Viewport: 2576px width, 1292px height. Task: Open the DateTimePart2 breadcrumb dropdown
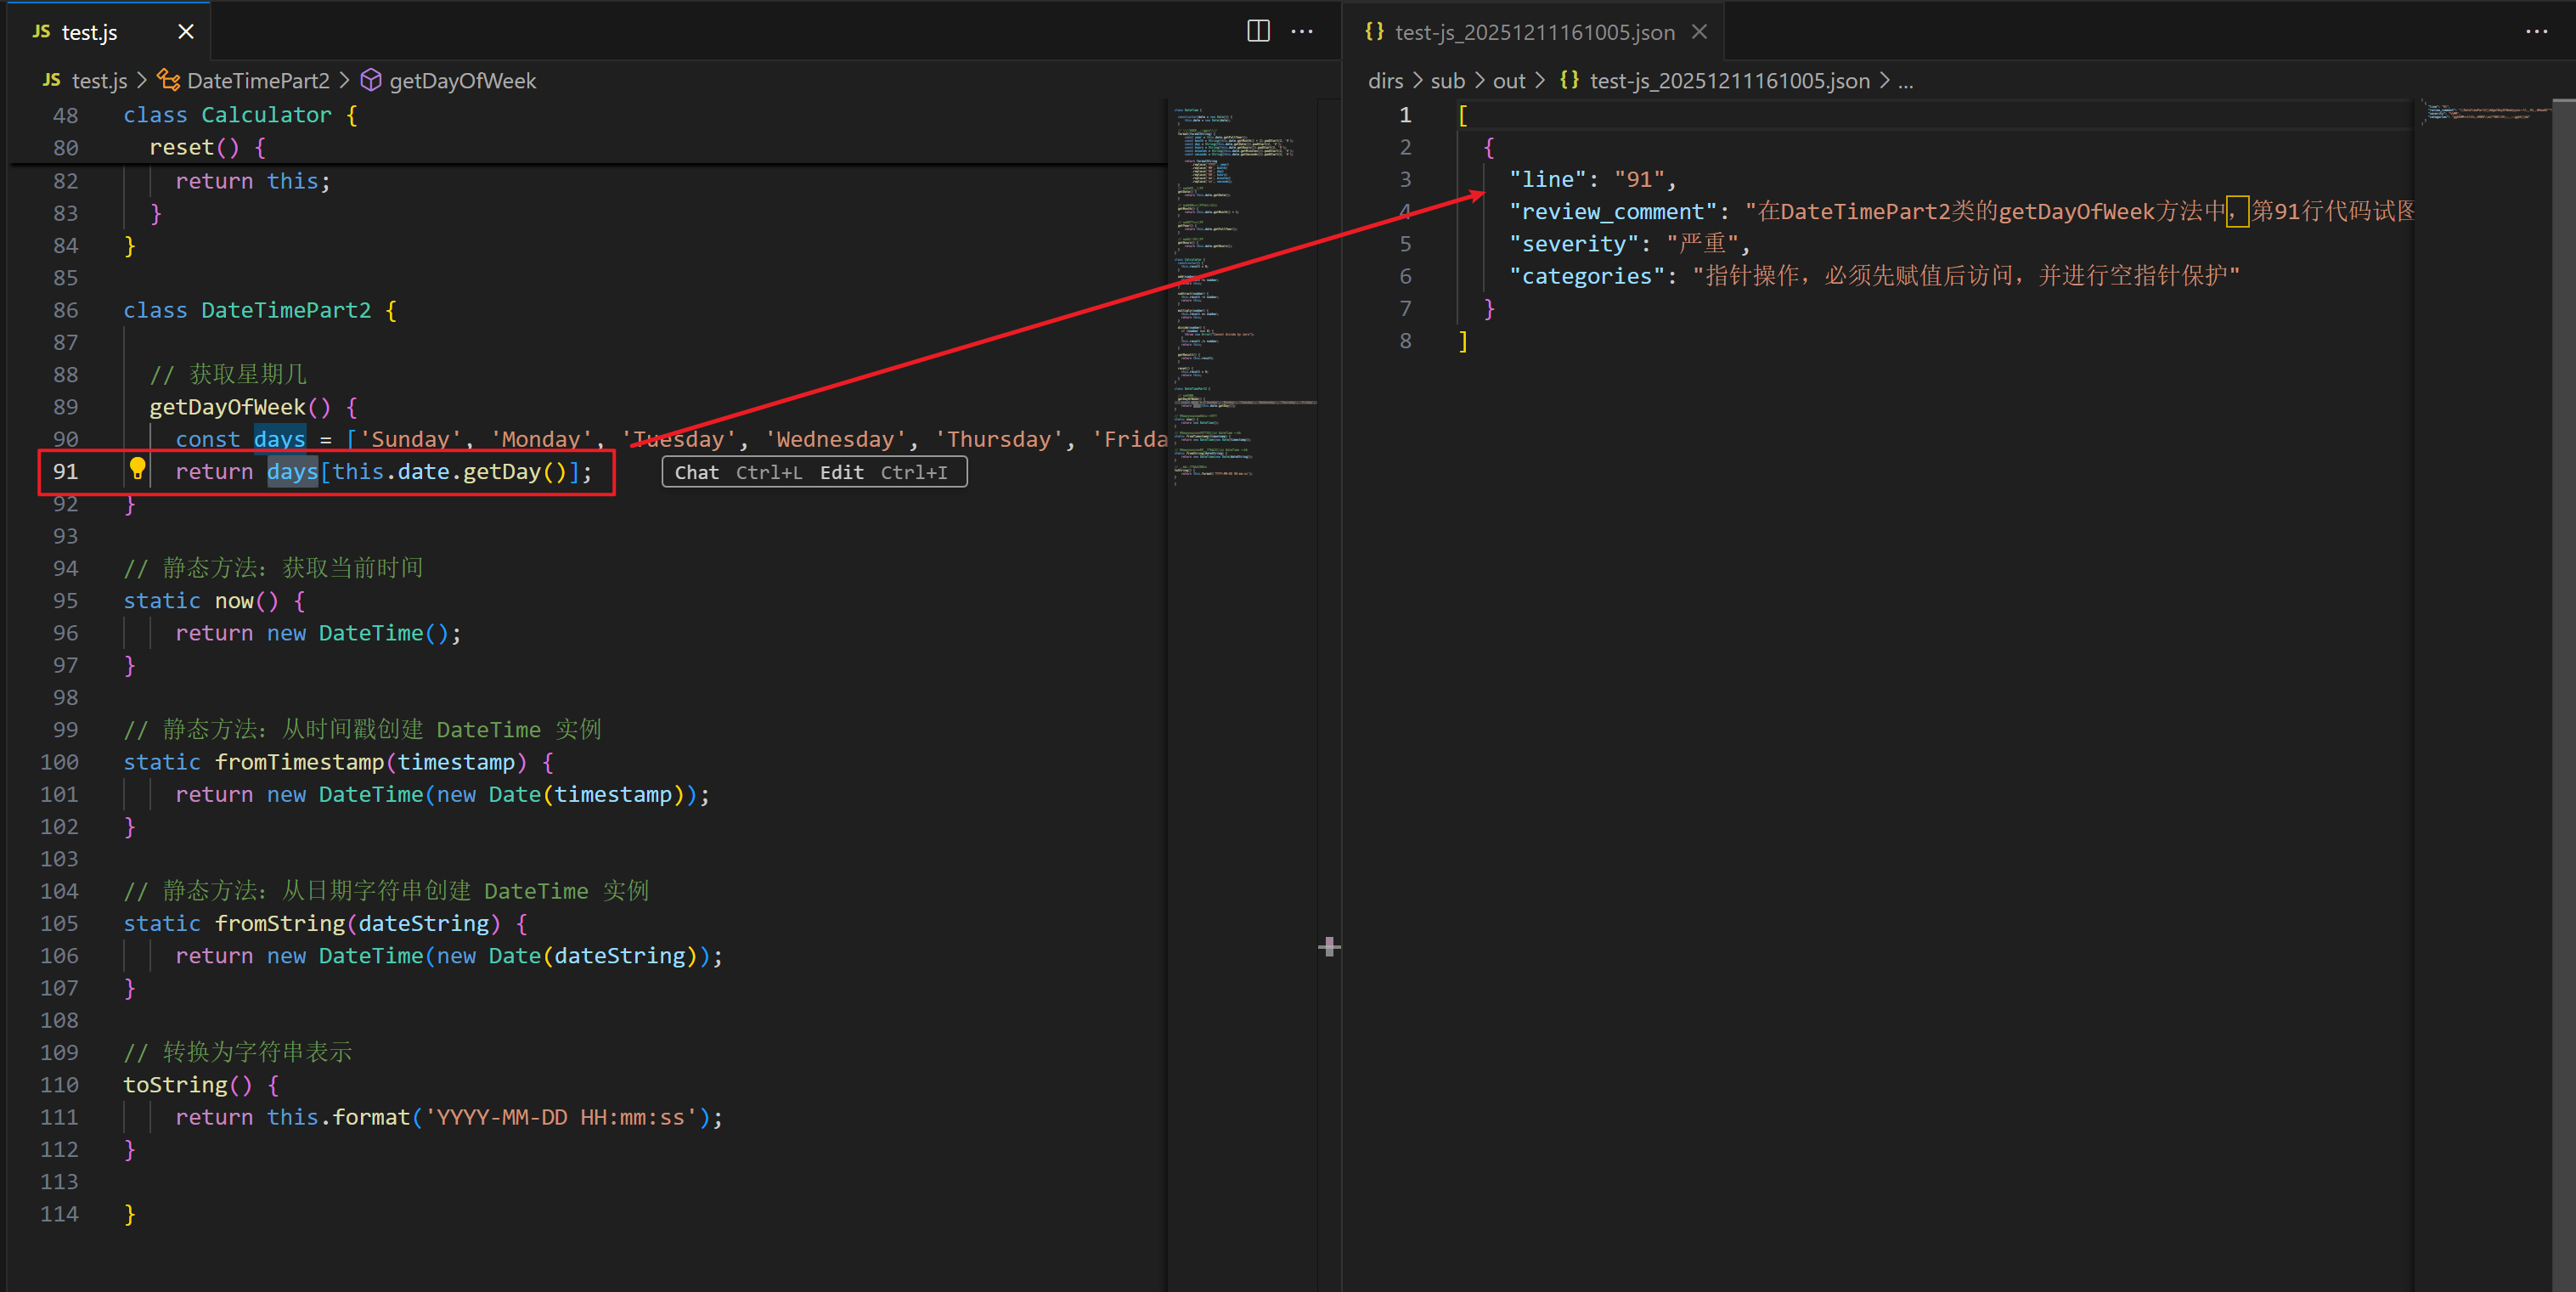(258, 80)
